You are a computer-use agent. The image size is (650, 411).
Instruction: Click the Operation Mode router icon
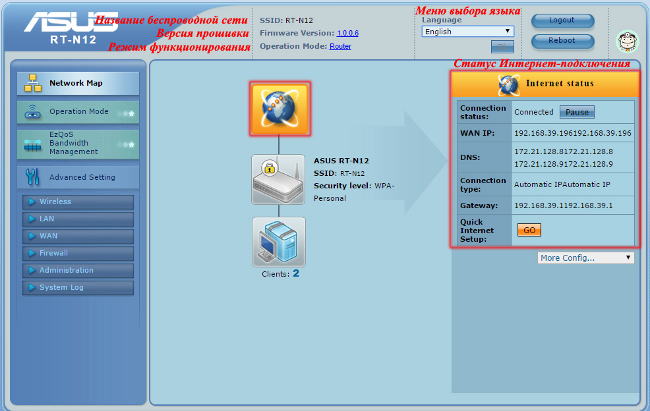(33, 112)
